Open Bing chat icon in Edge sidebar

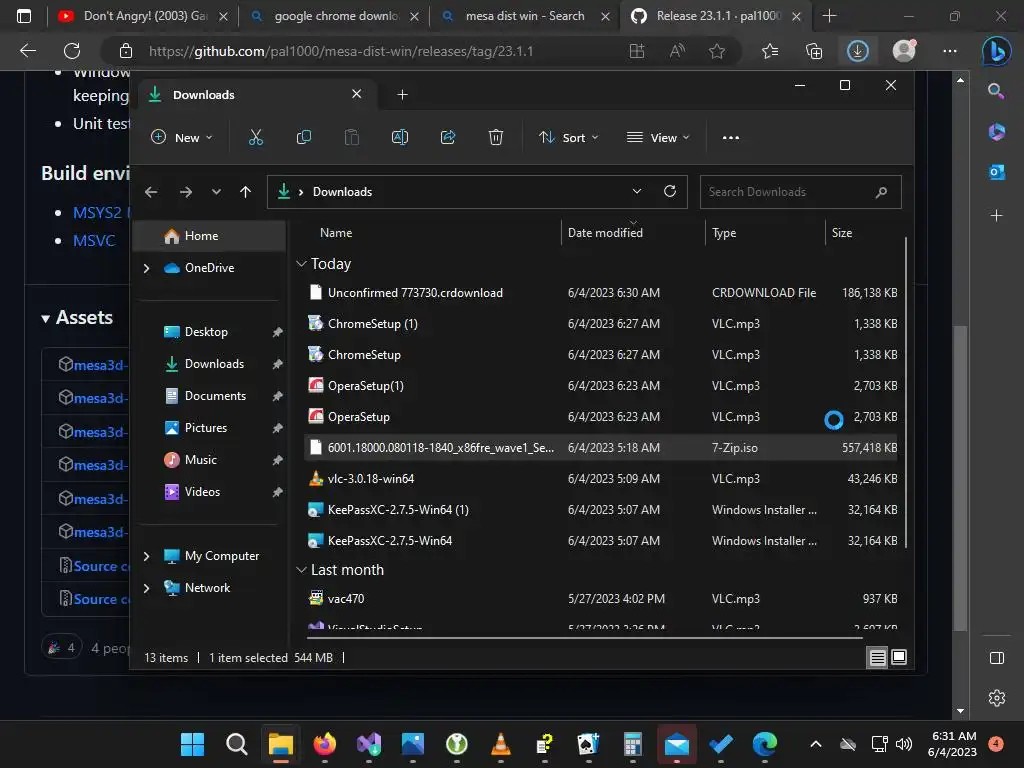[997, 51]
